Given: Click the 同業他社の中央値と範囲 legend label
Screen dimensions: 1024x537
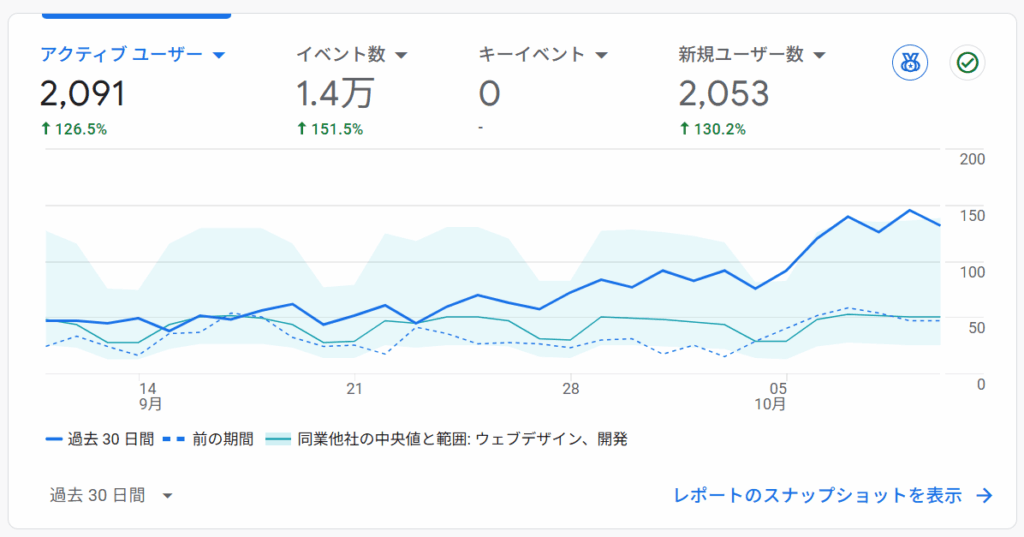Looking at the screenshot, I should coord(462,439).
